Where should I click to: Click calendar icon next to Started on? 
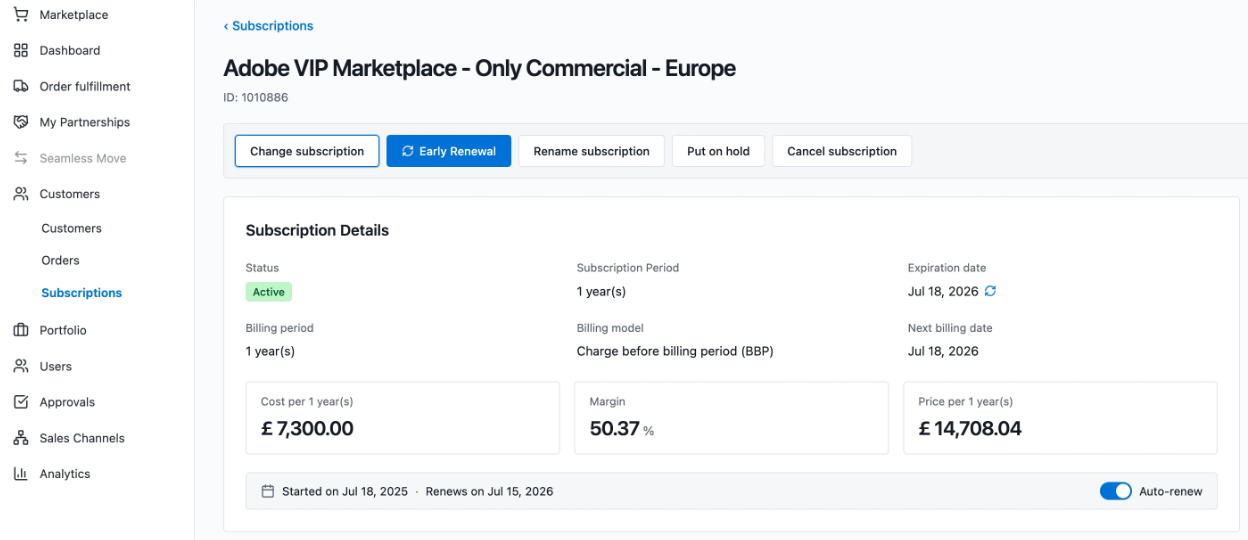pyautogui.click(x=268, y=492)
